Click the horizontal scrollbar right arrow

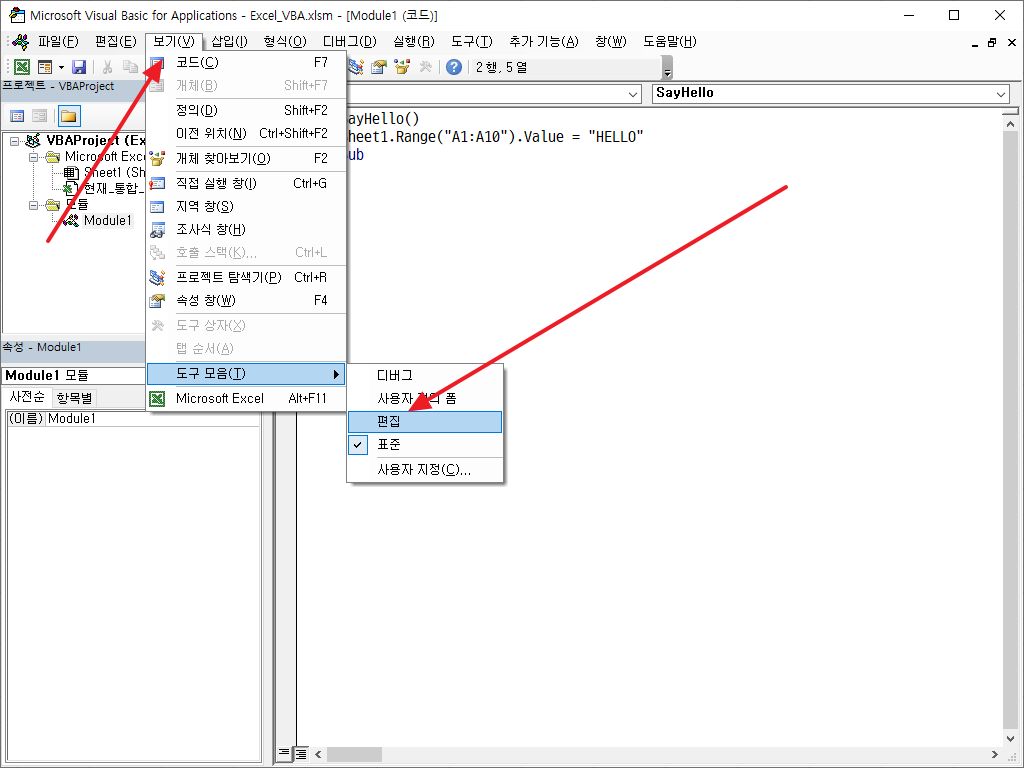994,754
